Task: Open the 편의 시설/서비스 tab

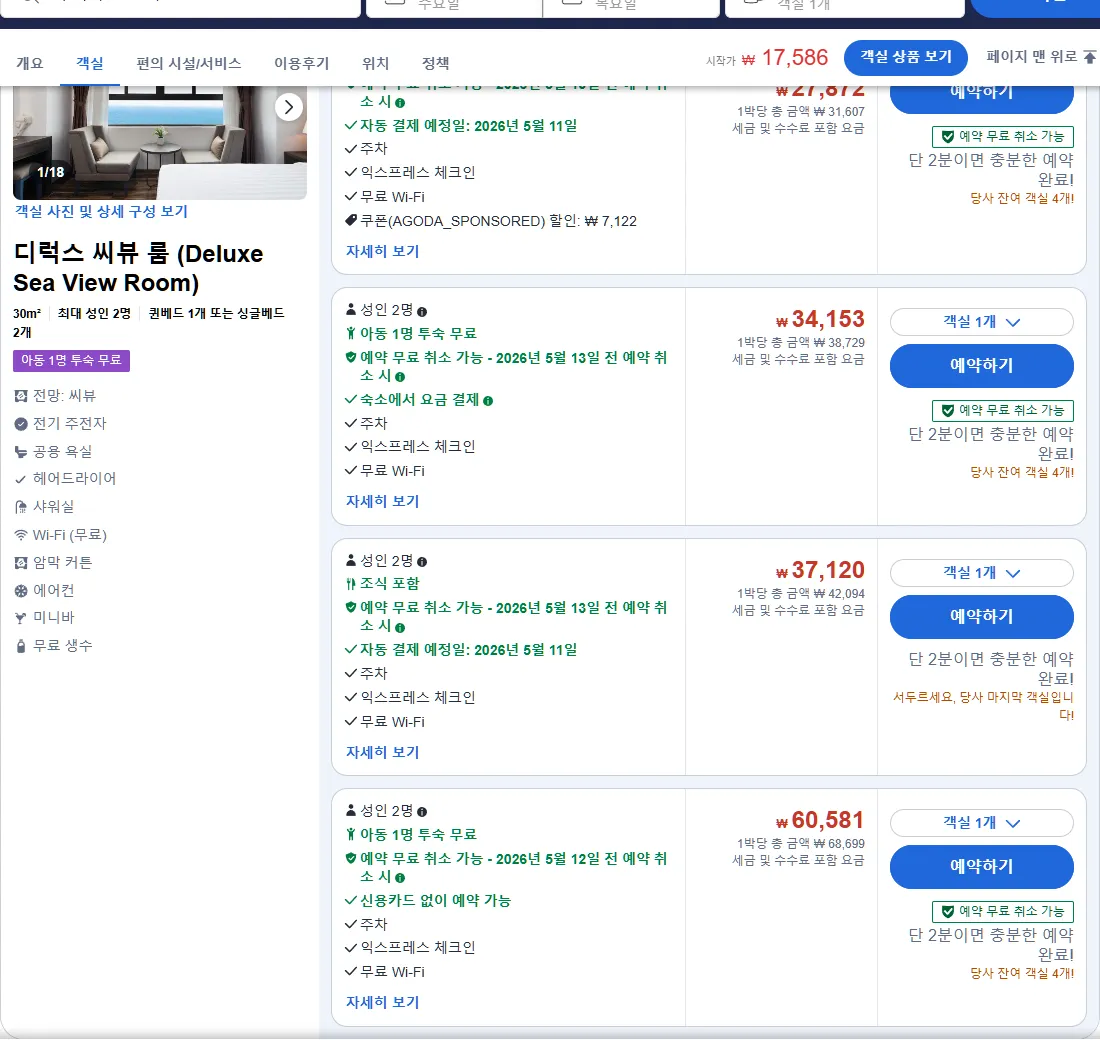Action: coord(189,63)
